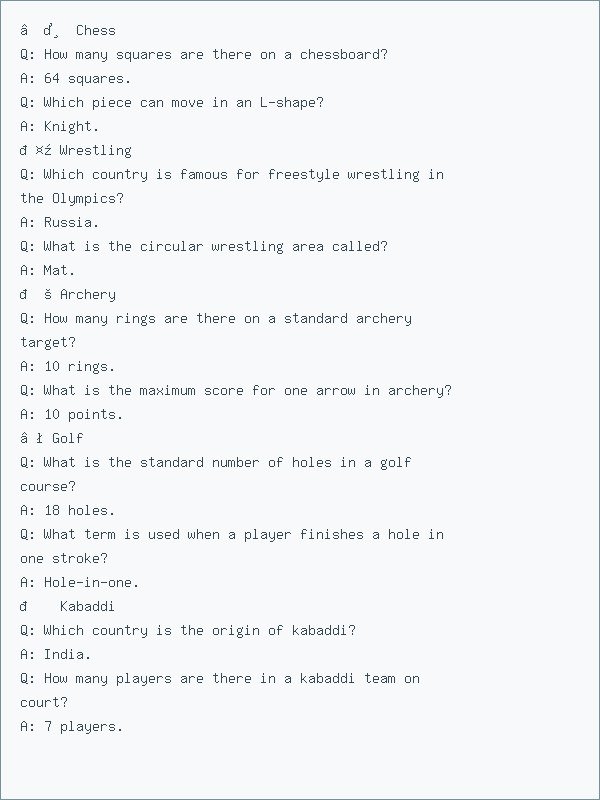Click the Kabaddi section heading
Image resolution: width=600 pixels, height=800 pixels.
click(x=87, y=606)
